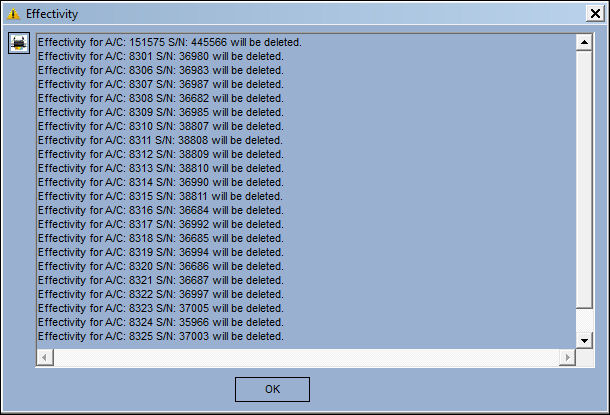Screen dimensions: 610x415
Task: Select the line for A/C: 8322 S/N: 36997
Action: point(161,294)
